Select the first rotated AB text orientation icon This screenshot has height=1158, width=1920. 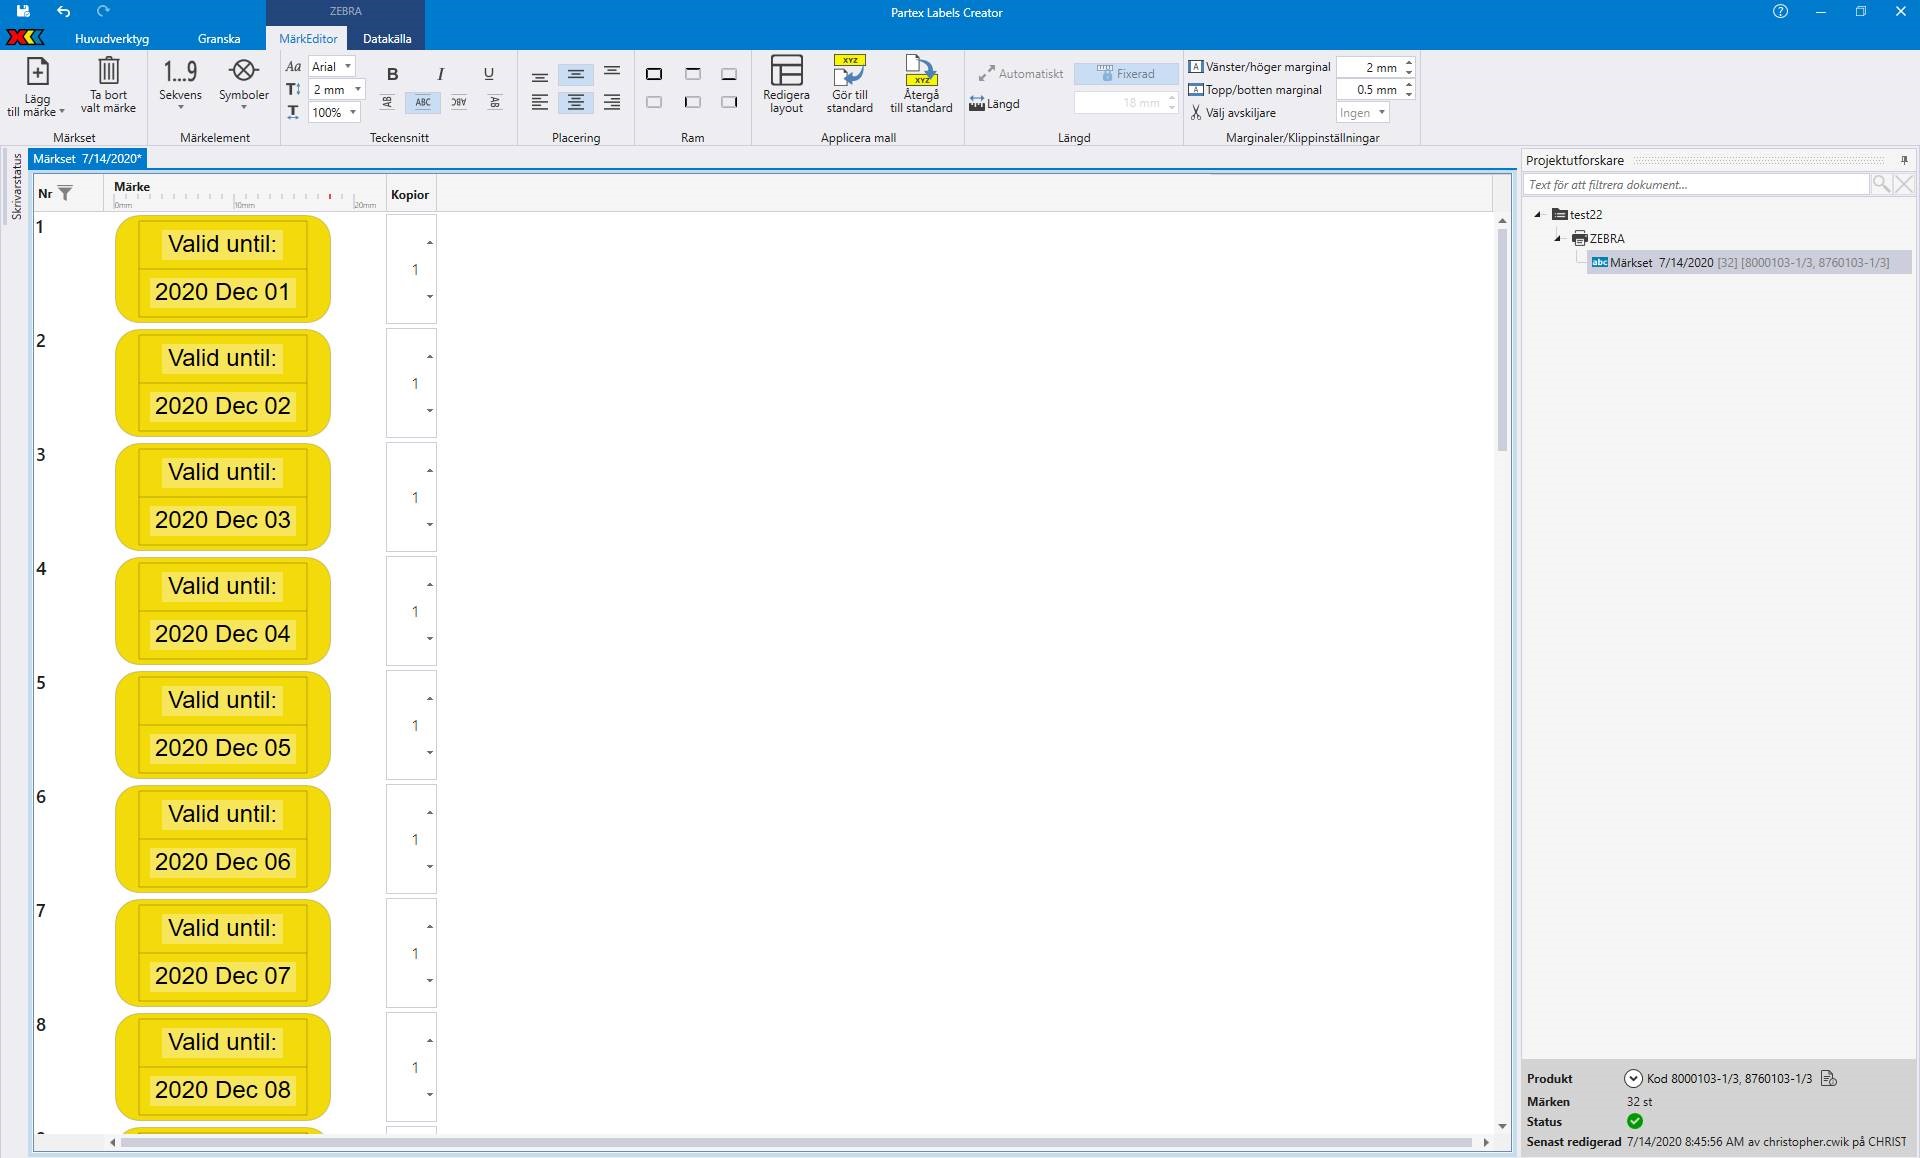tap(387, 102)
